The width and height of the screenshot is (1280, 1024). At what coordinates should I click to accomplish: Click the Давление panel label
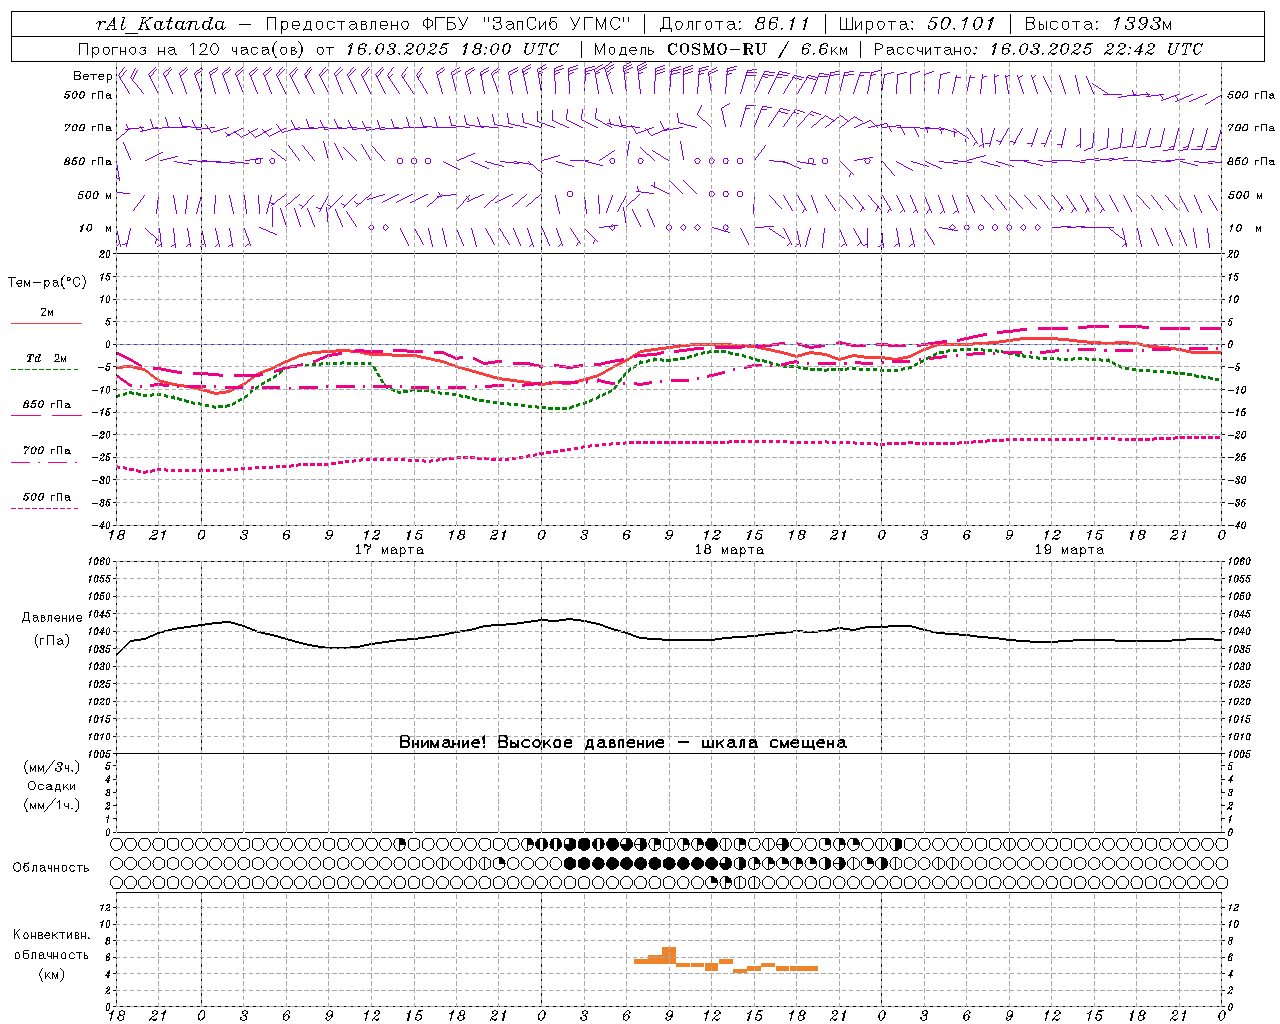pyautogui.click(x=52, y=618)
